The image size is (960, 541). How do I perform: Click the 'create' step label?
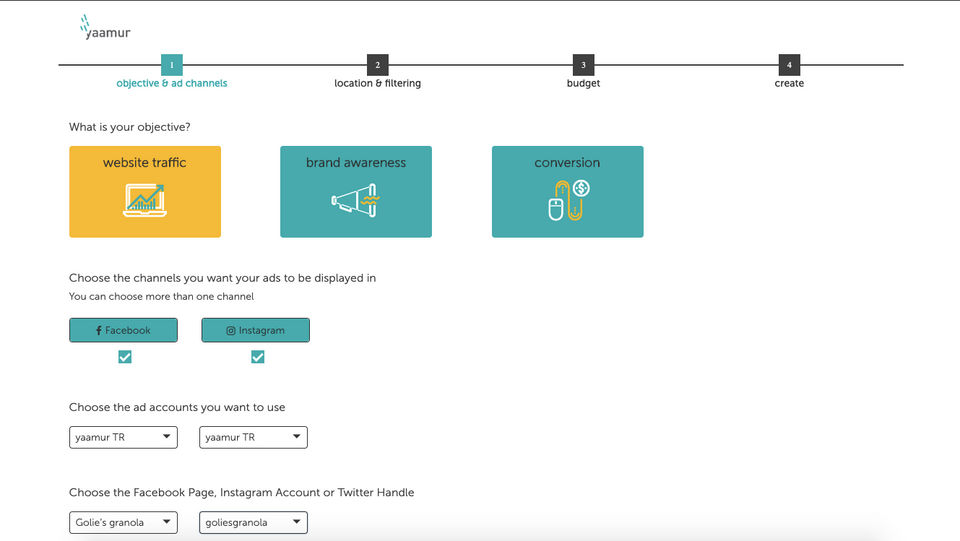tap(789, 83)
